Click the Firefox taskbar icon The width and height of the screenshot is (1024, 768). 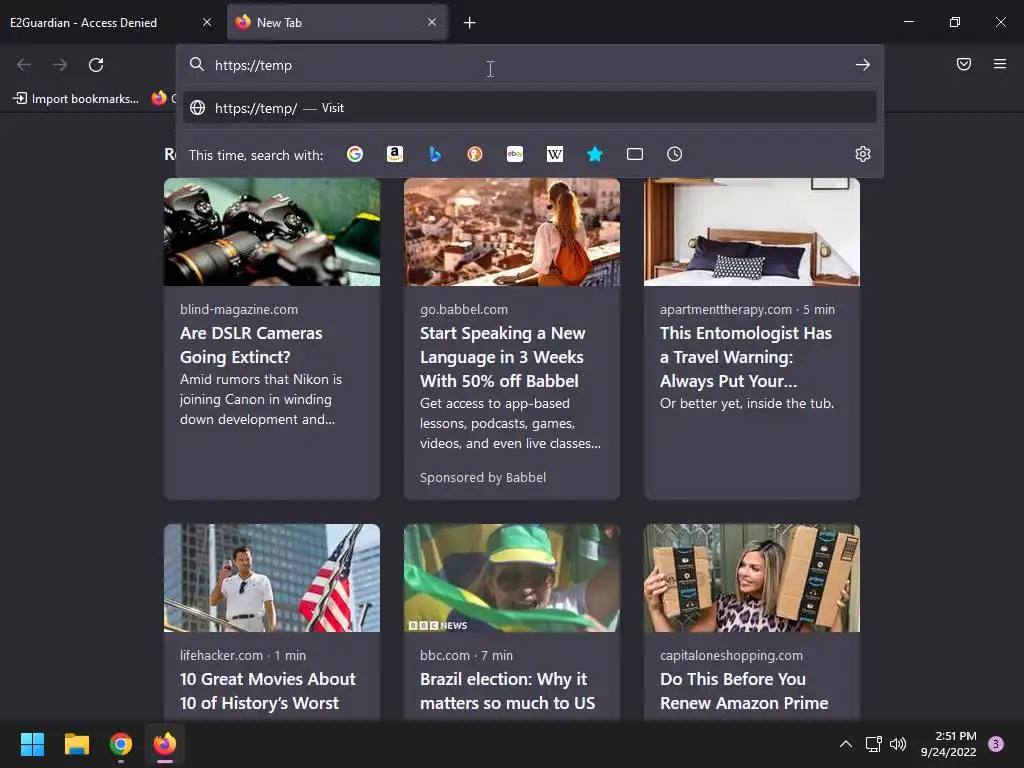click(x=165, y=744)
